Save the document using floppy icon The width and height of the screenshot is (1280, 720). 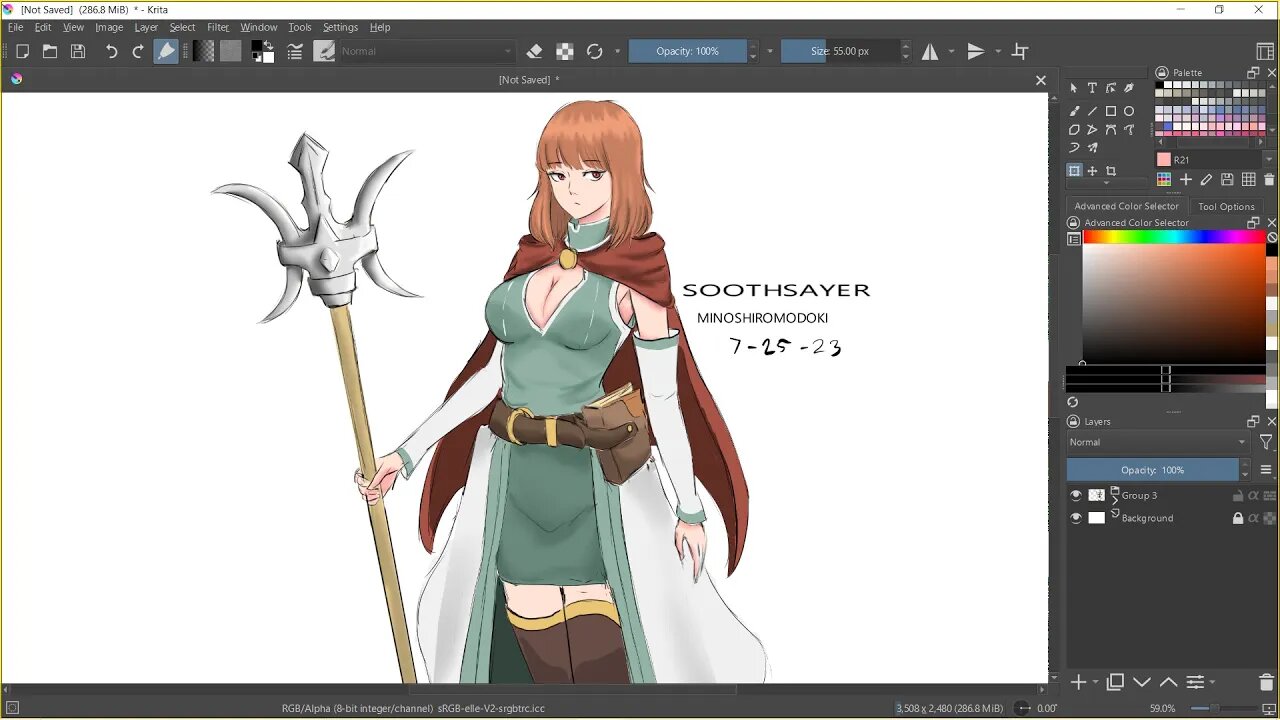[78, 51]
